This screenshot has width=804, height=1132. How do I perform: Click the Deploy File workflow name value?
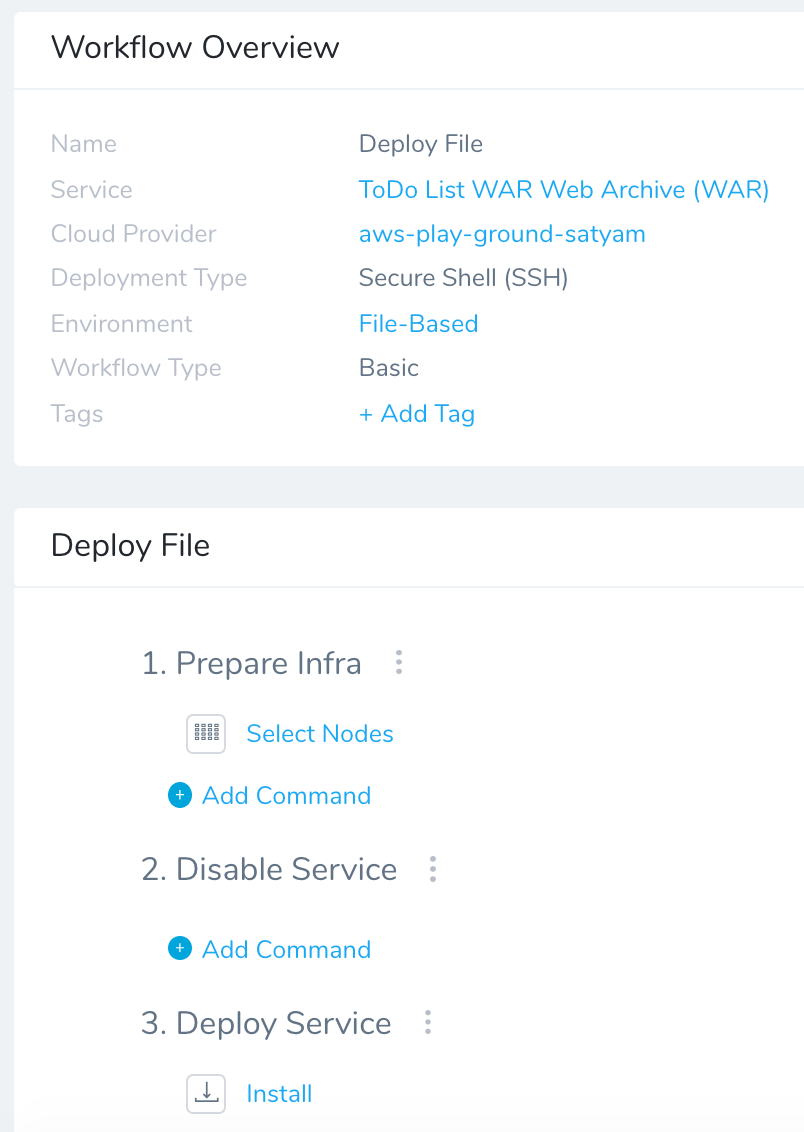point(421,144)
